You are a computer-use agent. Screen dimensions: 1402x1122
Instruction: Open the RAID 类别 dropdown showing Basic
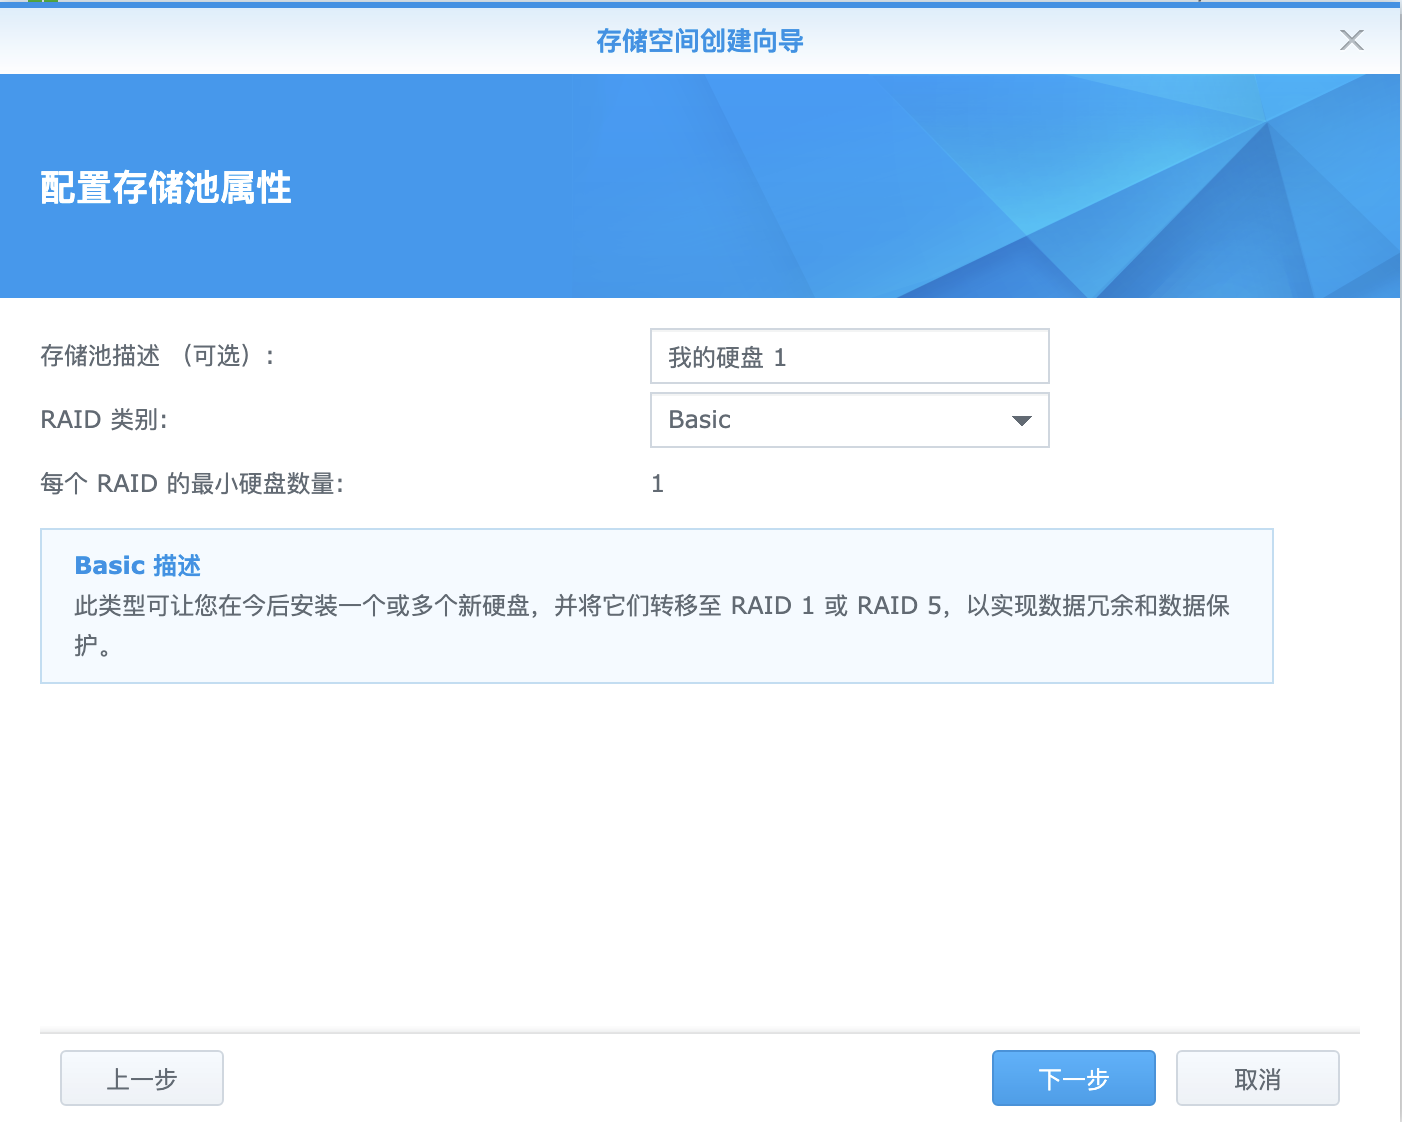(x=849, y=420)
